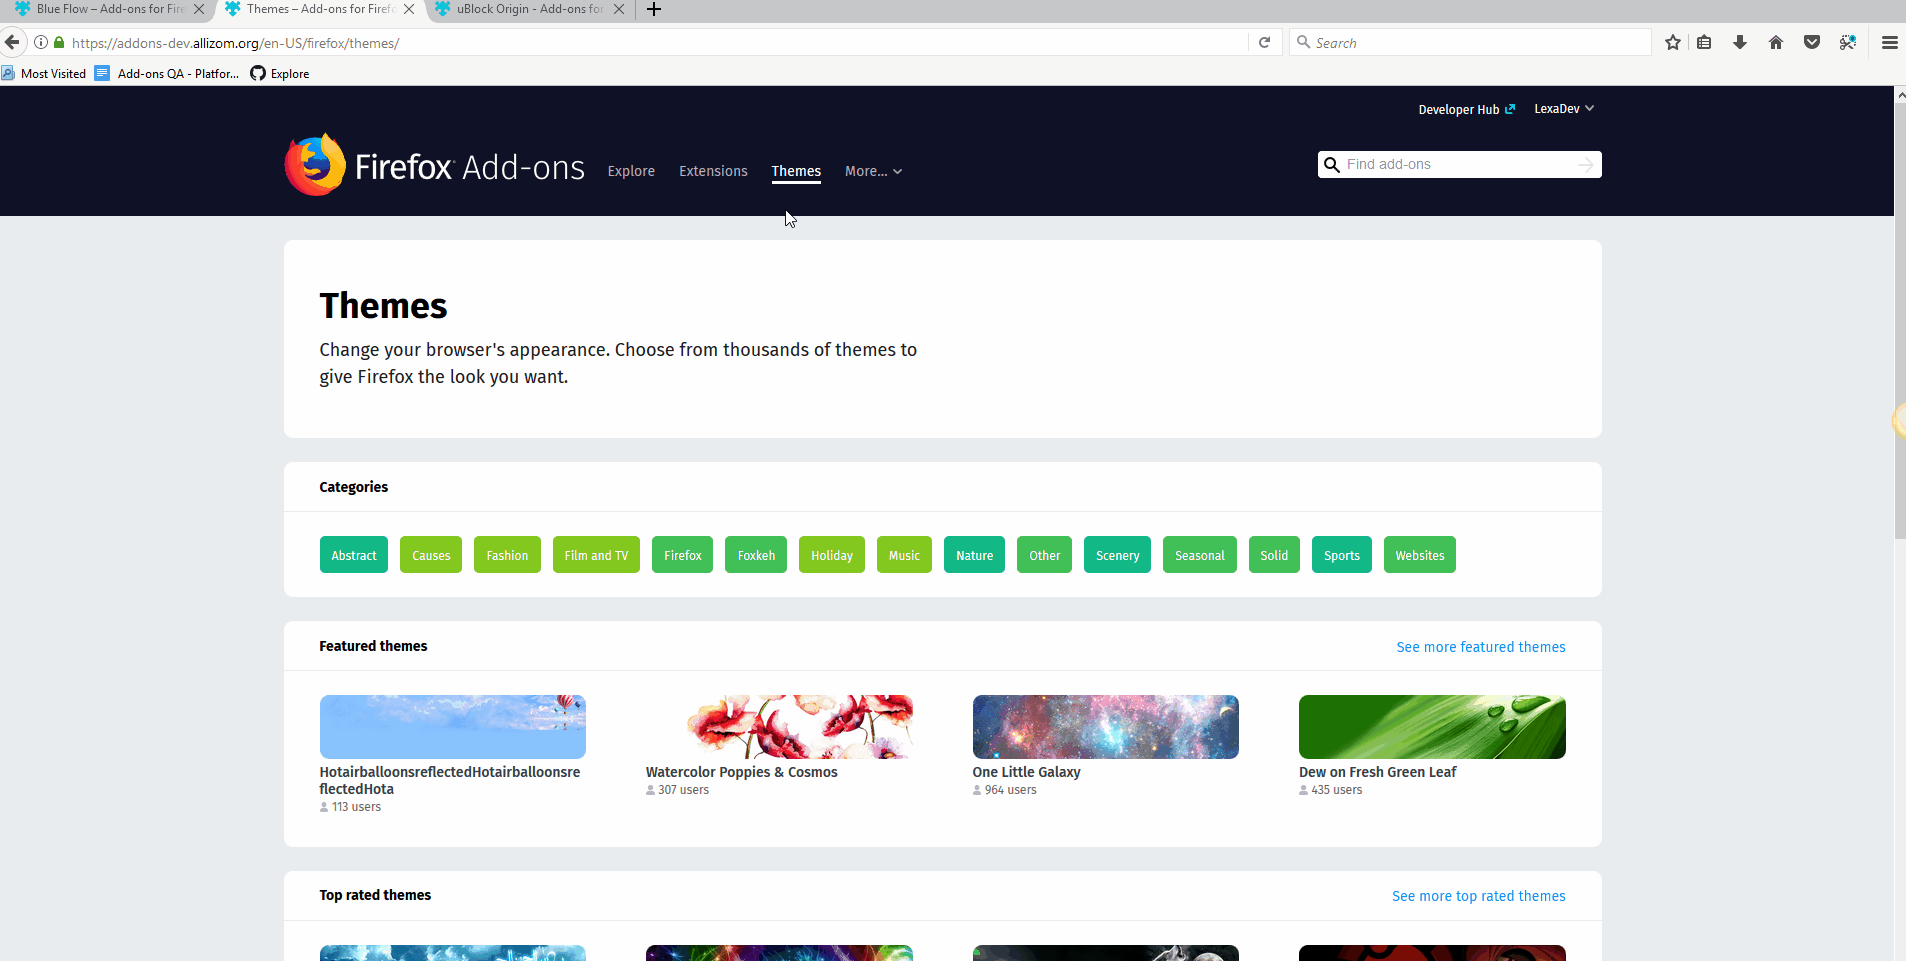Open the Developer Hub link
Viewport: 1906px width, 961px height.
[x=1466, y=110]
